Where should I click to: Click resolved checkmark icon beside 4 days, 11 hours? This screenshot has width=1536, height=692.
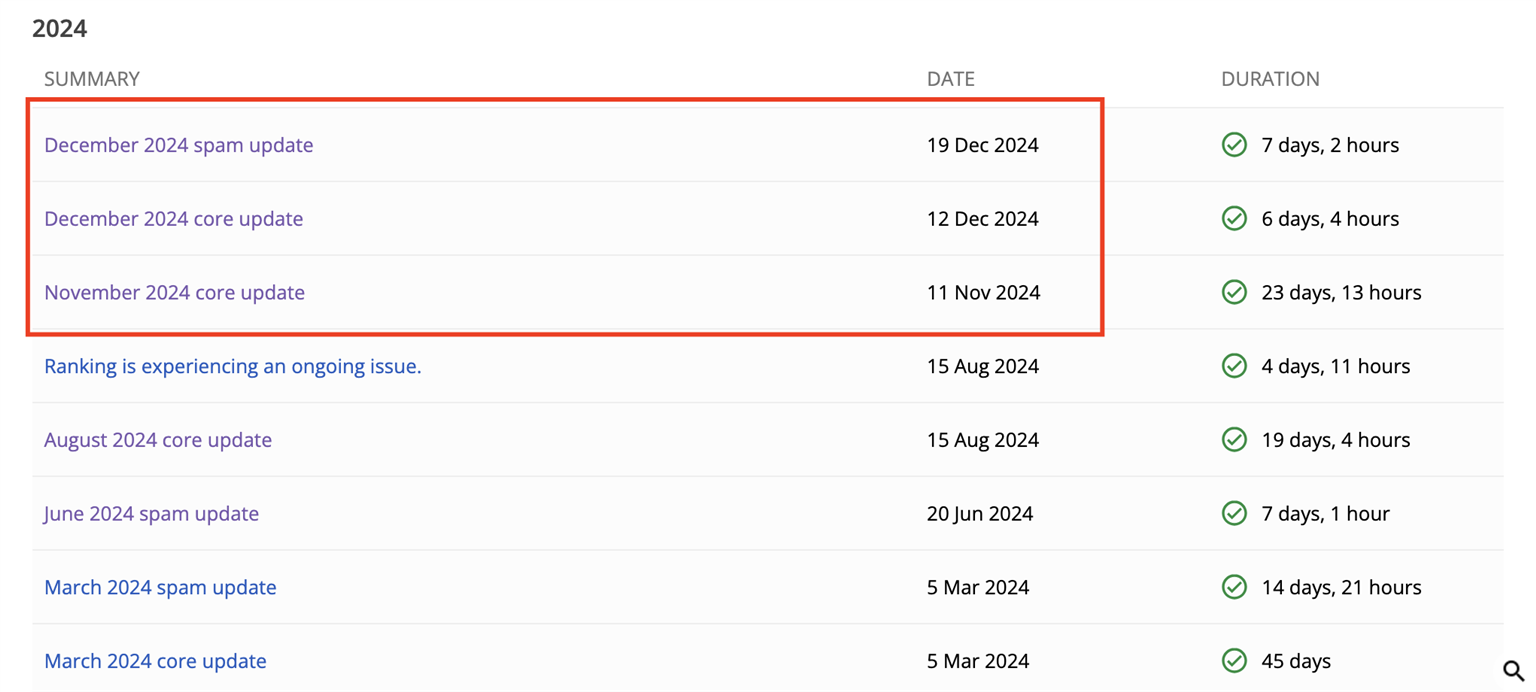pyautogui.click(x=1234, y=366)
